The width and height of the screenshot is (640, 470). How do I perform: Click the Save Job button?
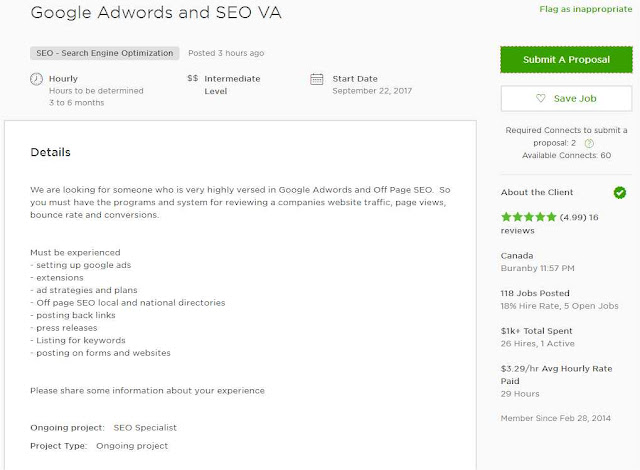click(x=566, y=98)
